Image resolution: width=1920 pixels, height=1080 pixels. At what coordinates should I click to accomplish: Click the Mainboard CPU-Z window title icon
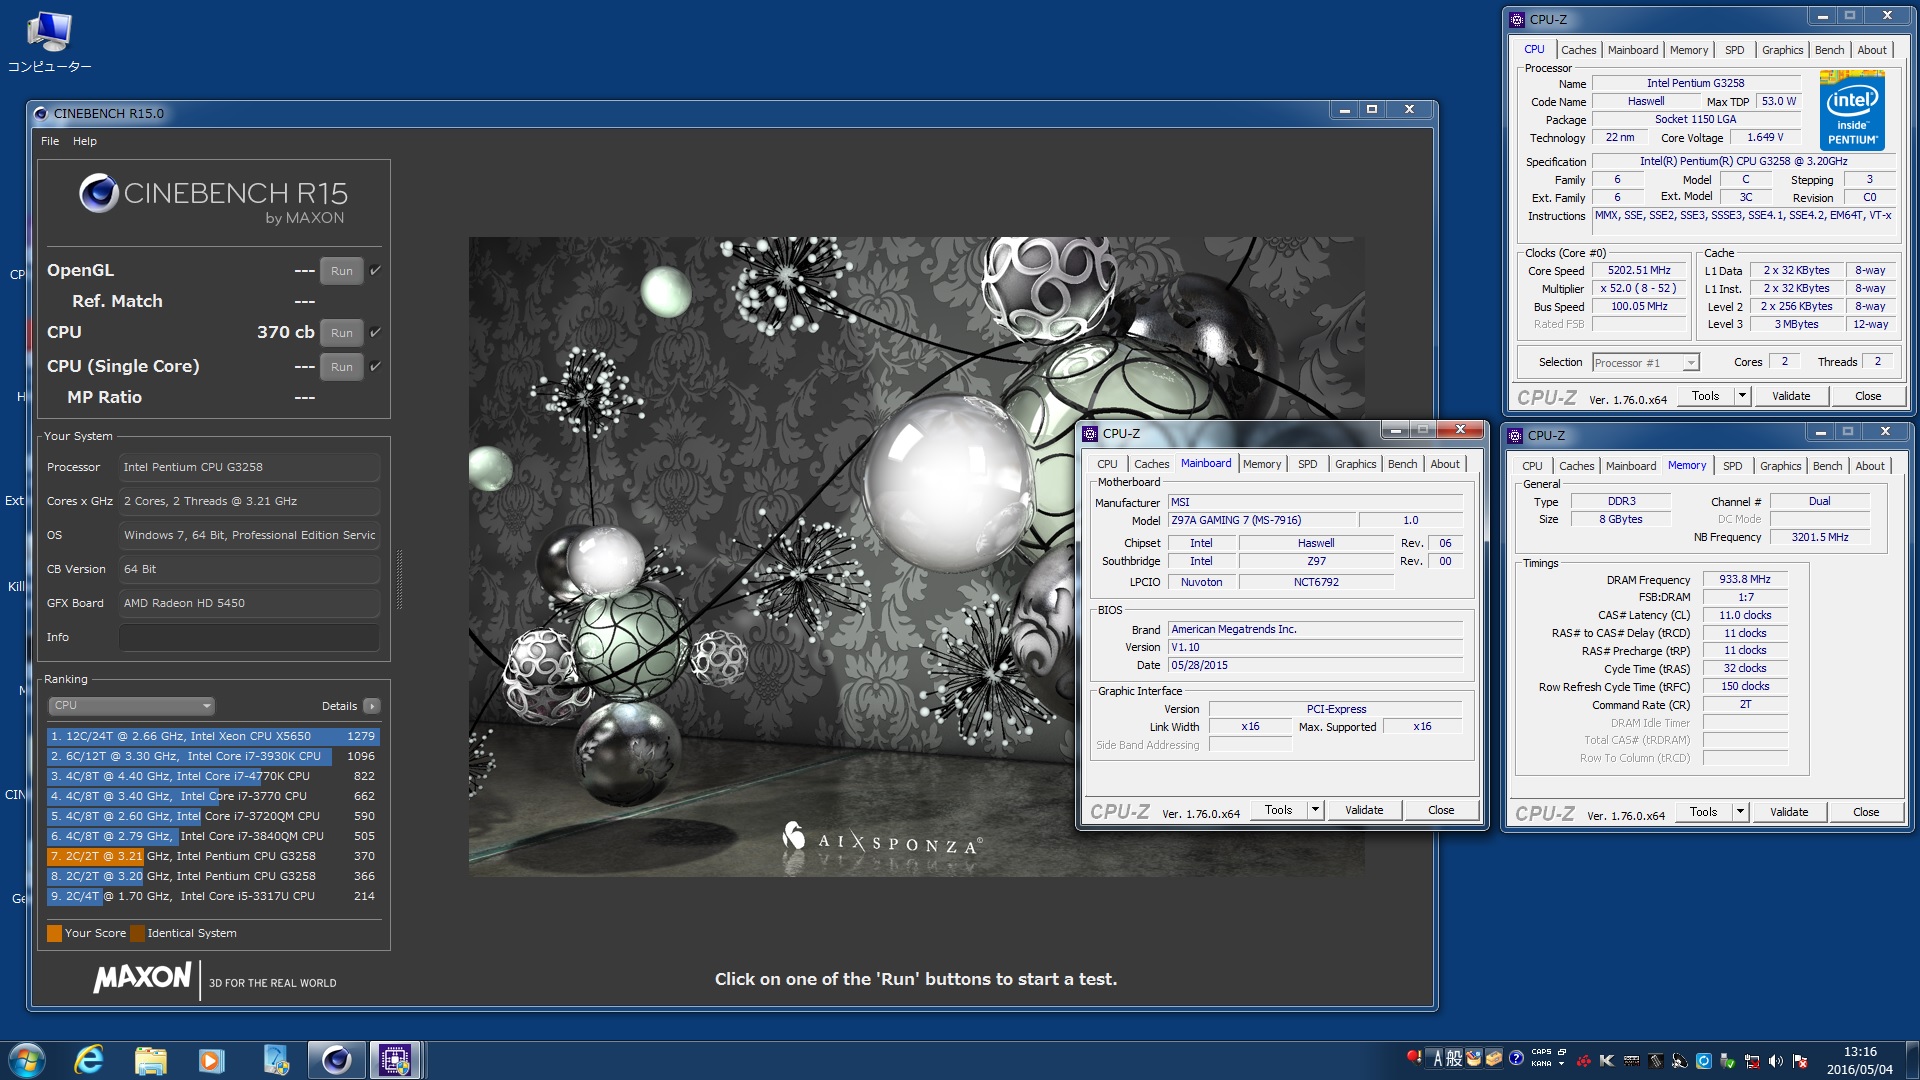(x=1090, y=433)
